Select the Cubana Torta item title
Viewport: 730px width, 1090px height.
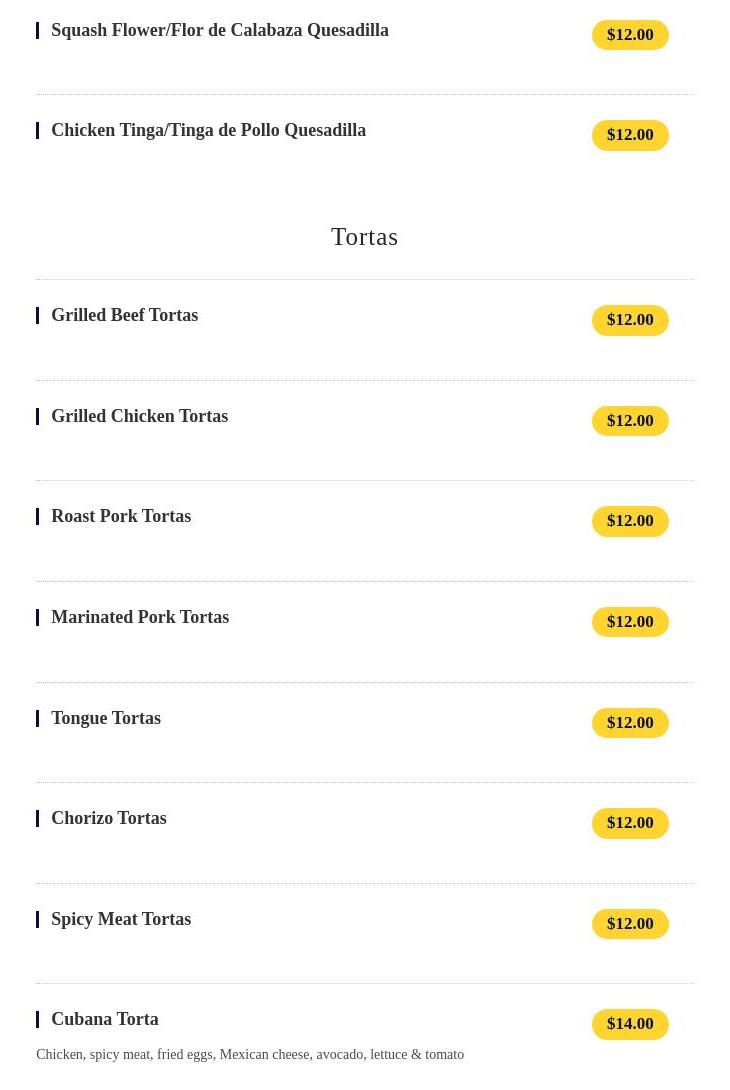point(105,1020)
